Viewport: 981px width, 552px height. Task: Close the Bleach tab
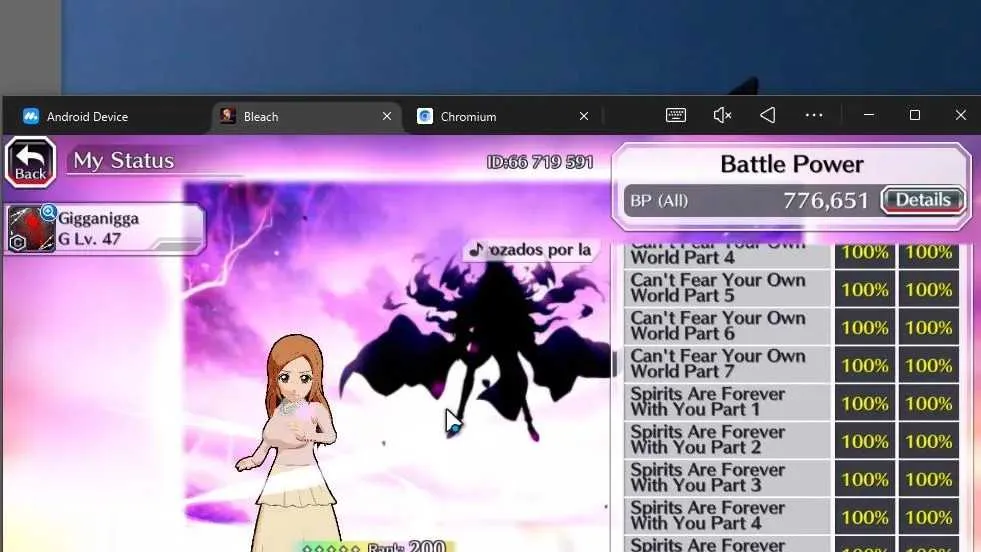click(387, 116)
